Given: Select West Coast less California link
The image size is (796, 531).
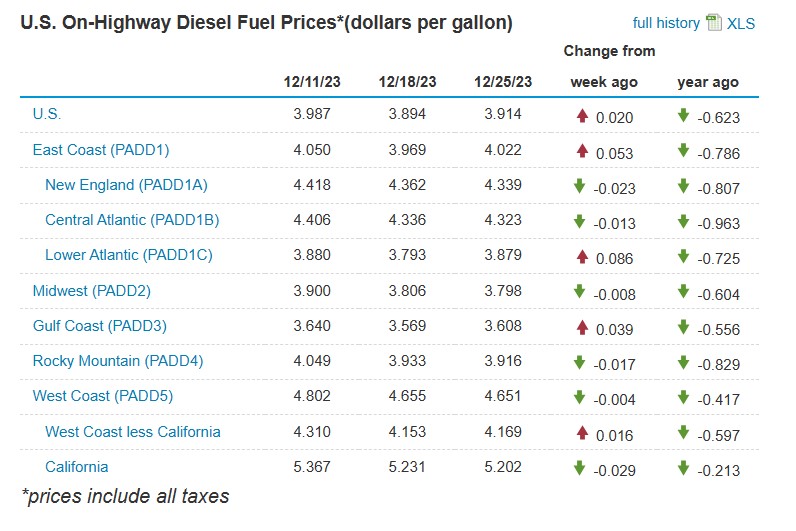Looking at the screenshot, I should [x=133, y=432].
